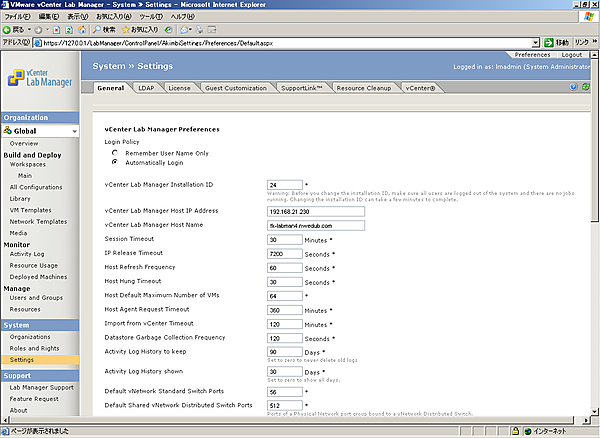Open Roles and Rights in the sidebar

[x=34, y=348]
